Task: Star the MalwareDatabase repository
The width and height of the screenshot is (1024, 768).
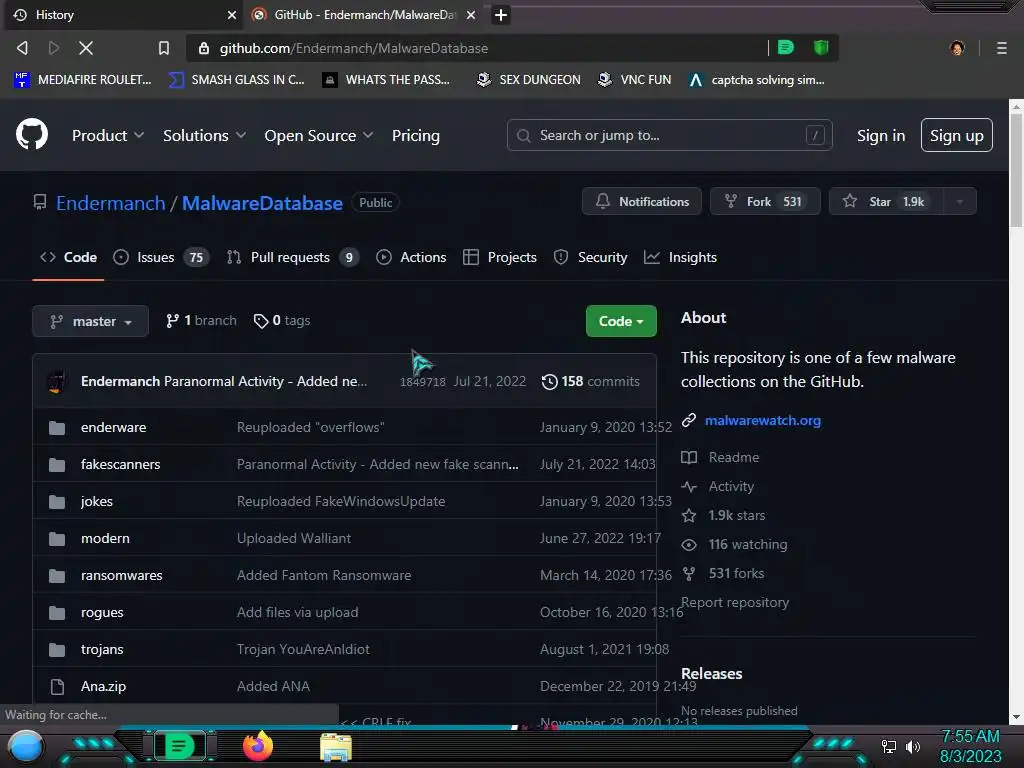Action: tap(886, 201)
